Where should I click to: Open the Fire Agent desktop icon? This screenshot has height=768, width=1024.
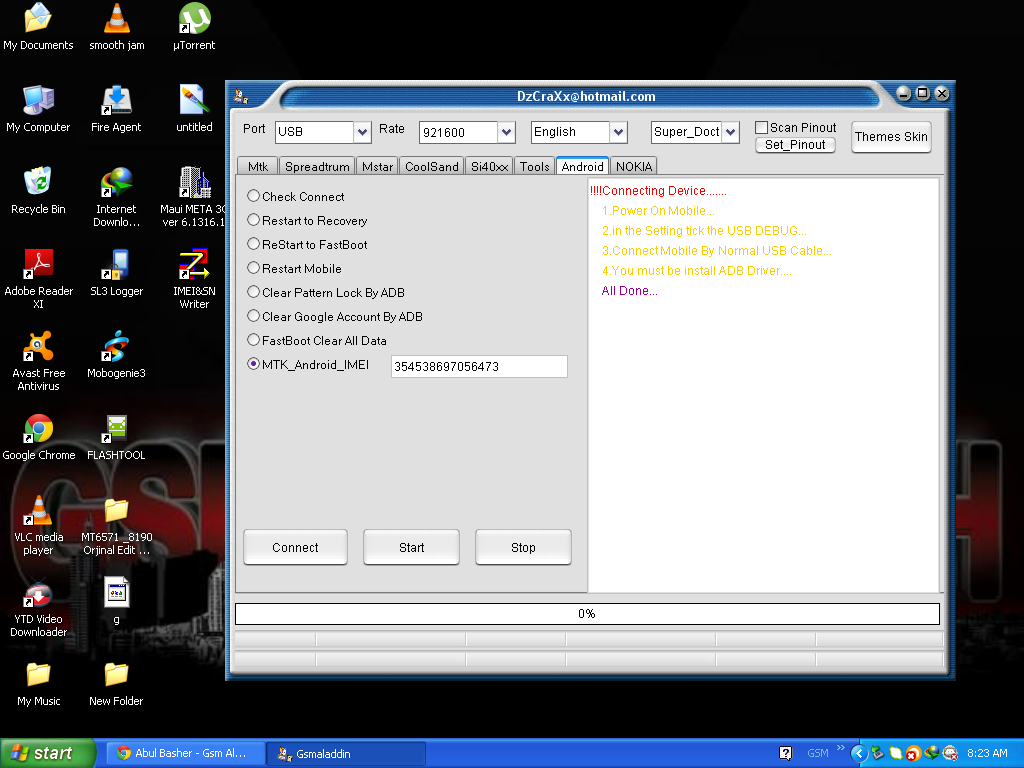116,101
